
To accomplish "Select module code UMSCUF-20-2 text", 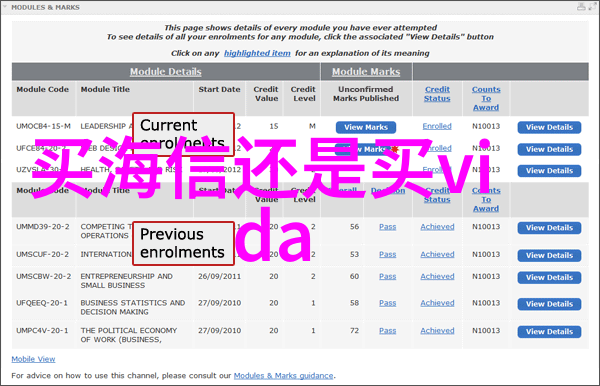I will click(x=42, y=254).
